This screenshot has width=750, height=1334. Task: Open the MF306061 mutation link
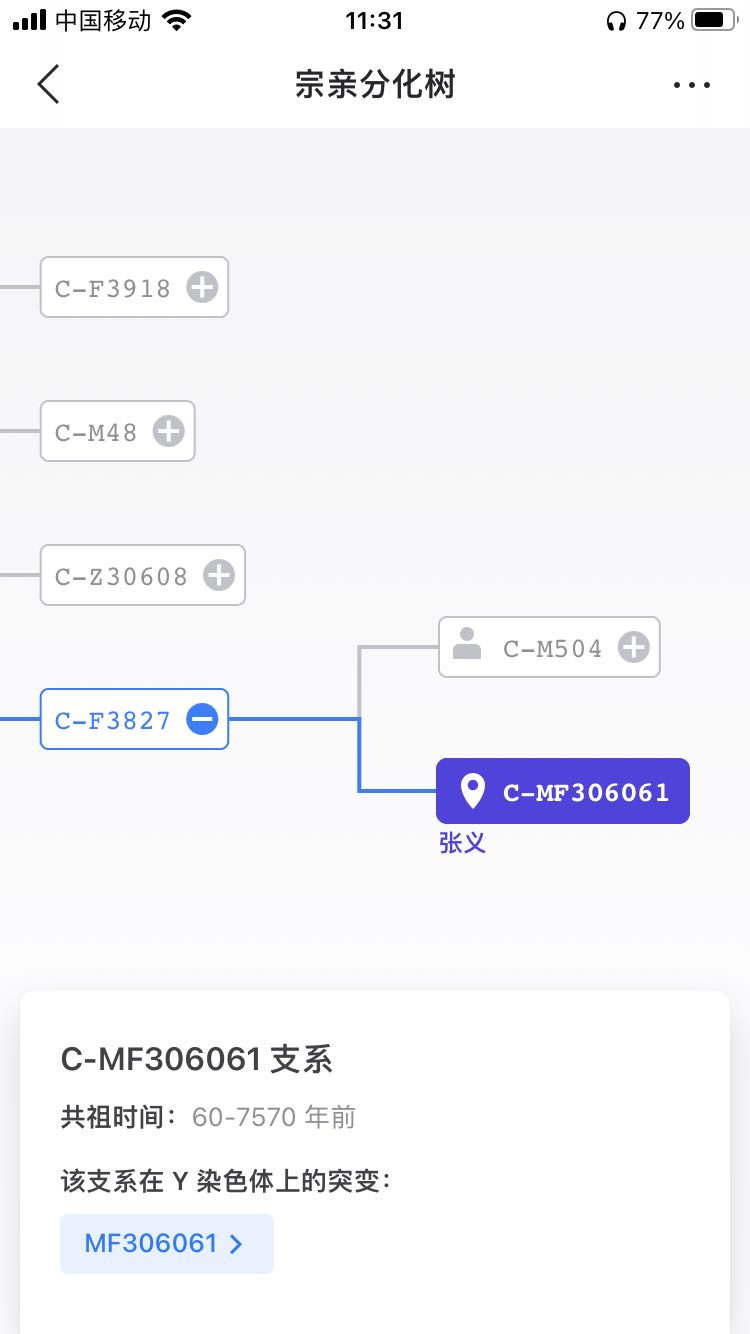click(x=166, y=1243)
